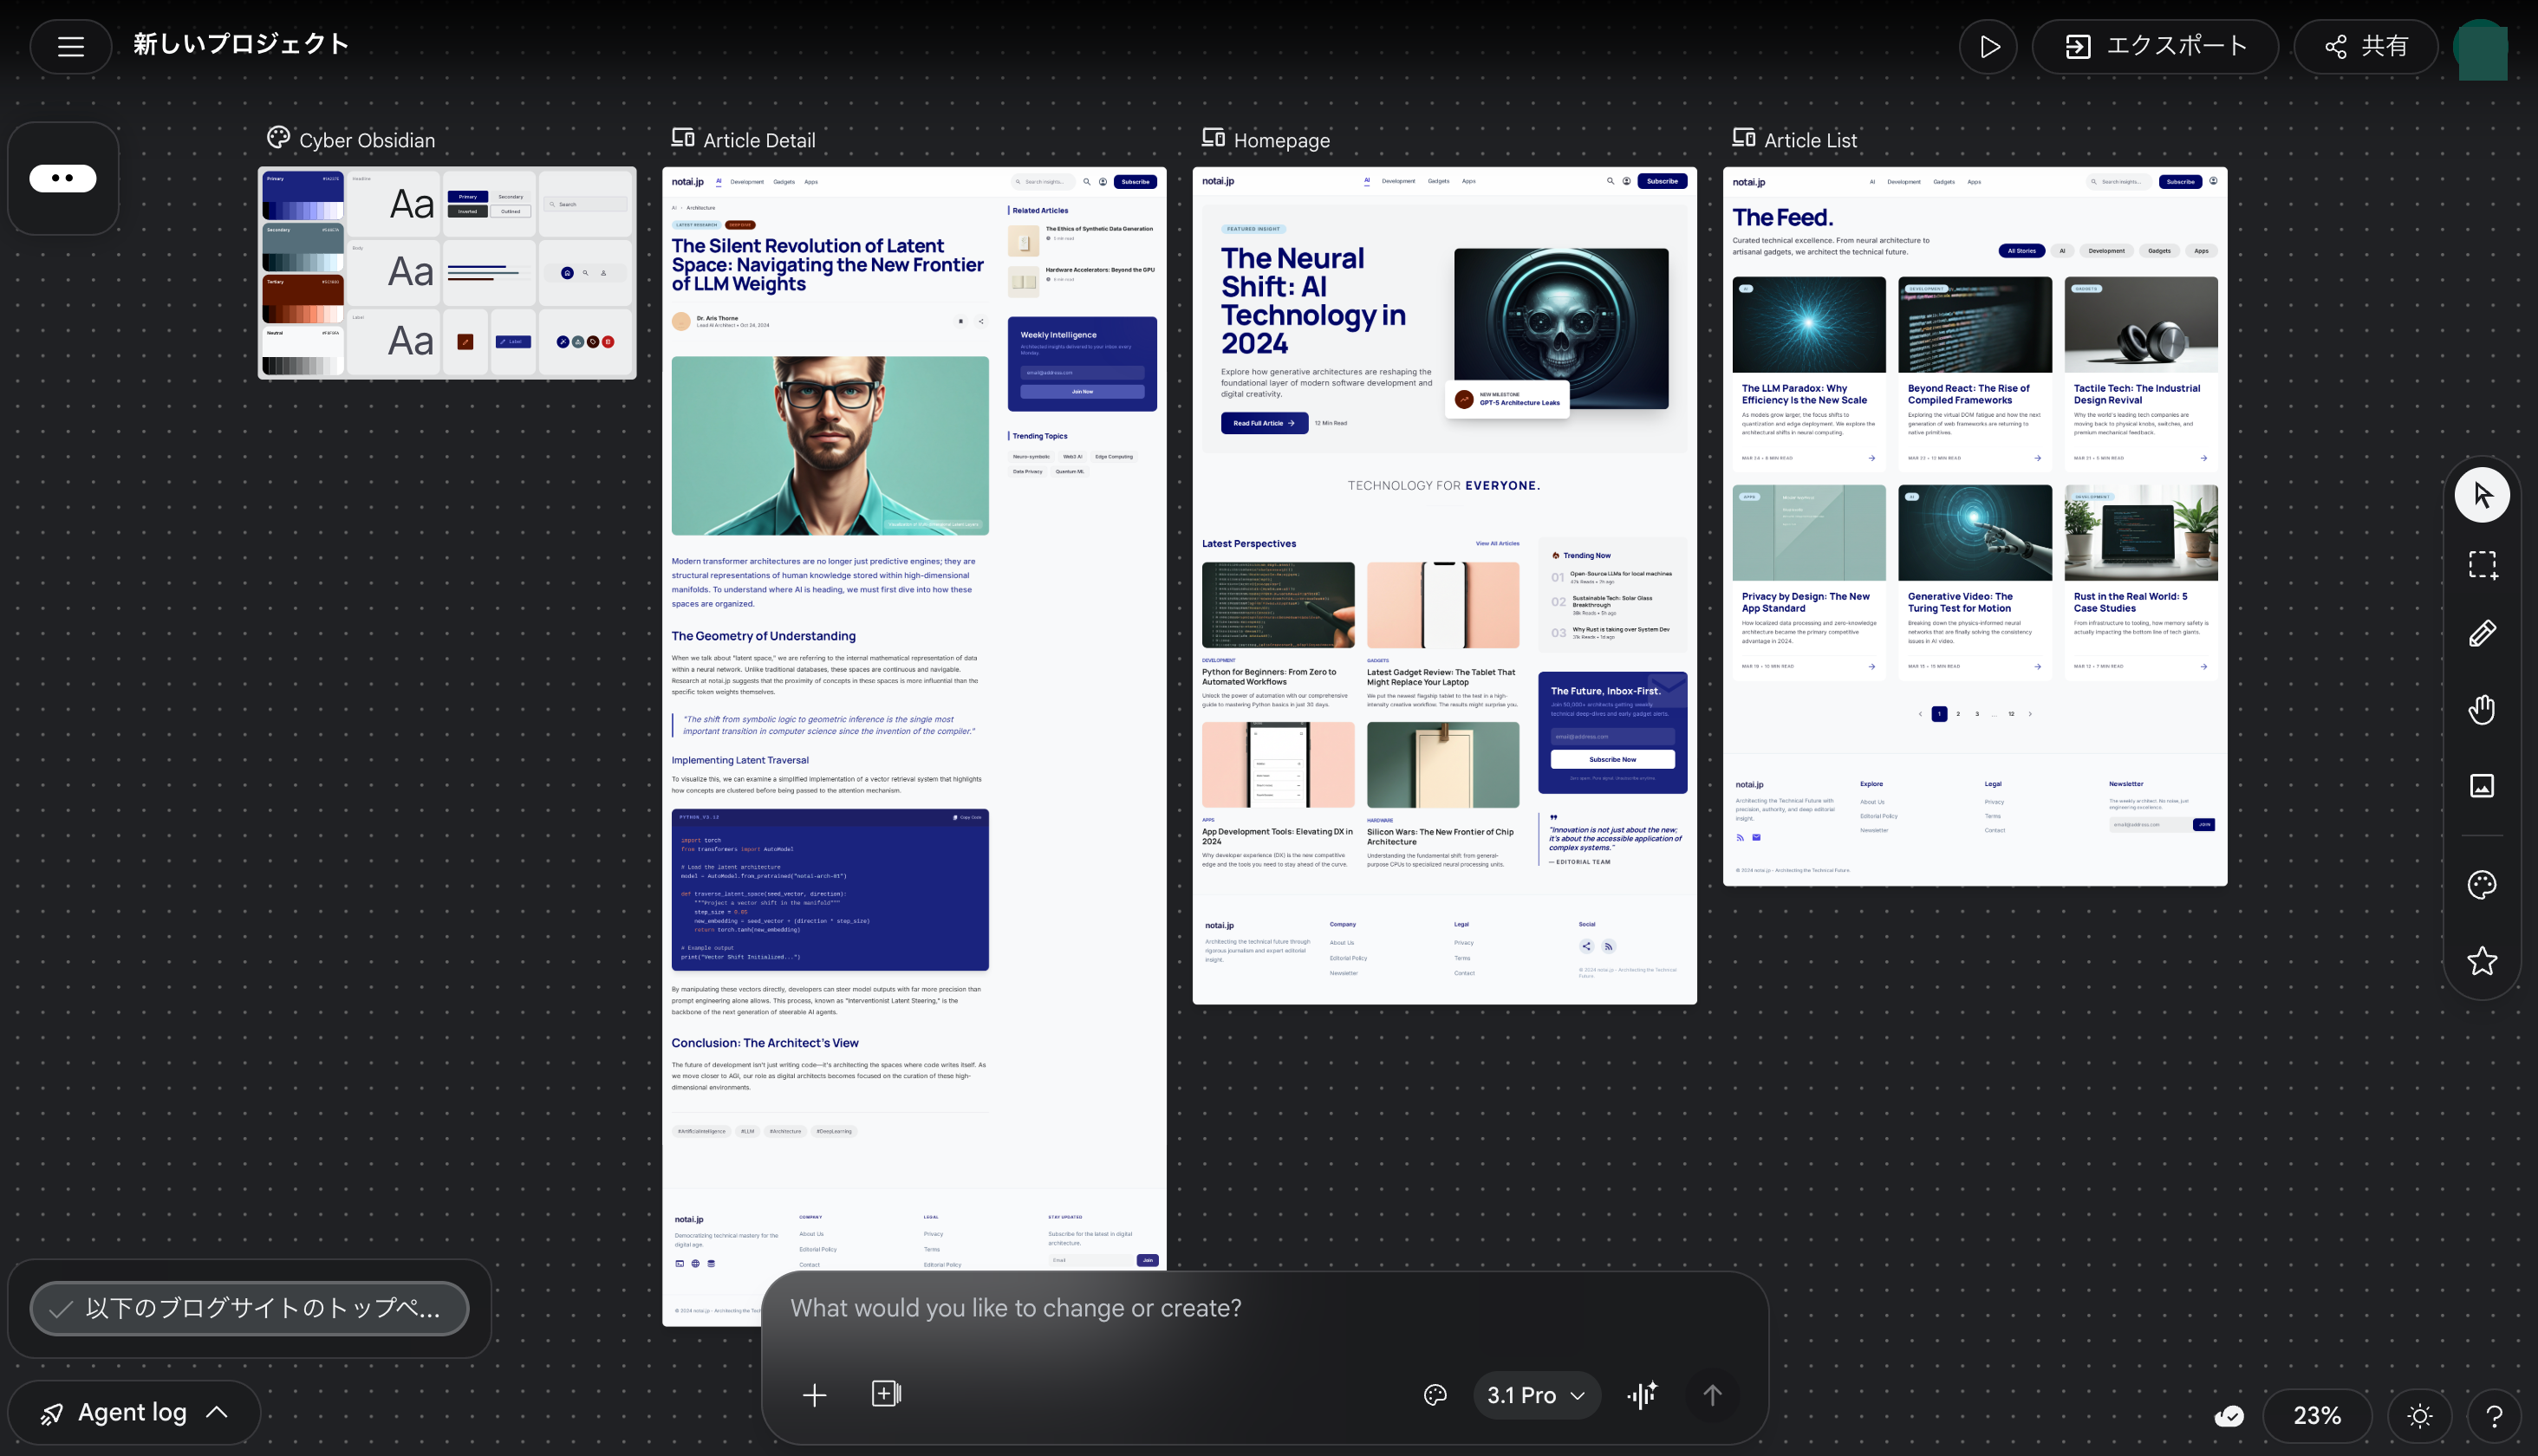Toggle the chat bubble panel button
The width and height of the screenshot is (2538, 1456).
pos(63,178)
